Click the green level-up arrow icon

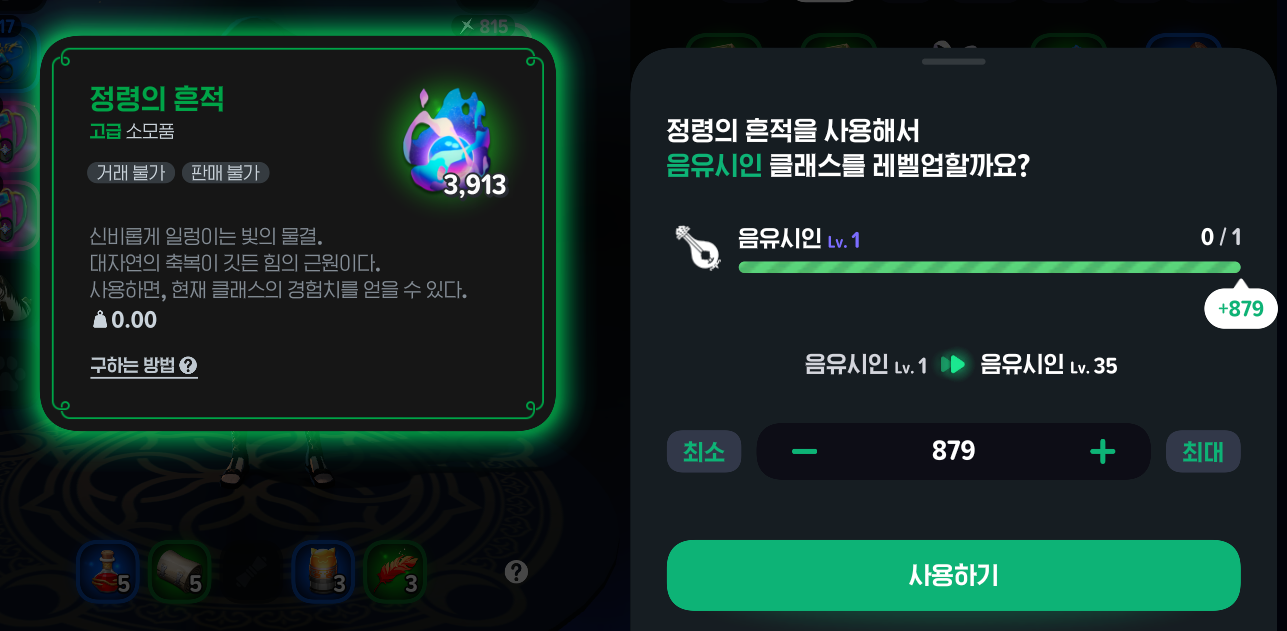[954, 365]
